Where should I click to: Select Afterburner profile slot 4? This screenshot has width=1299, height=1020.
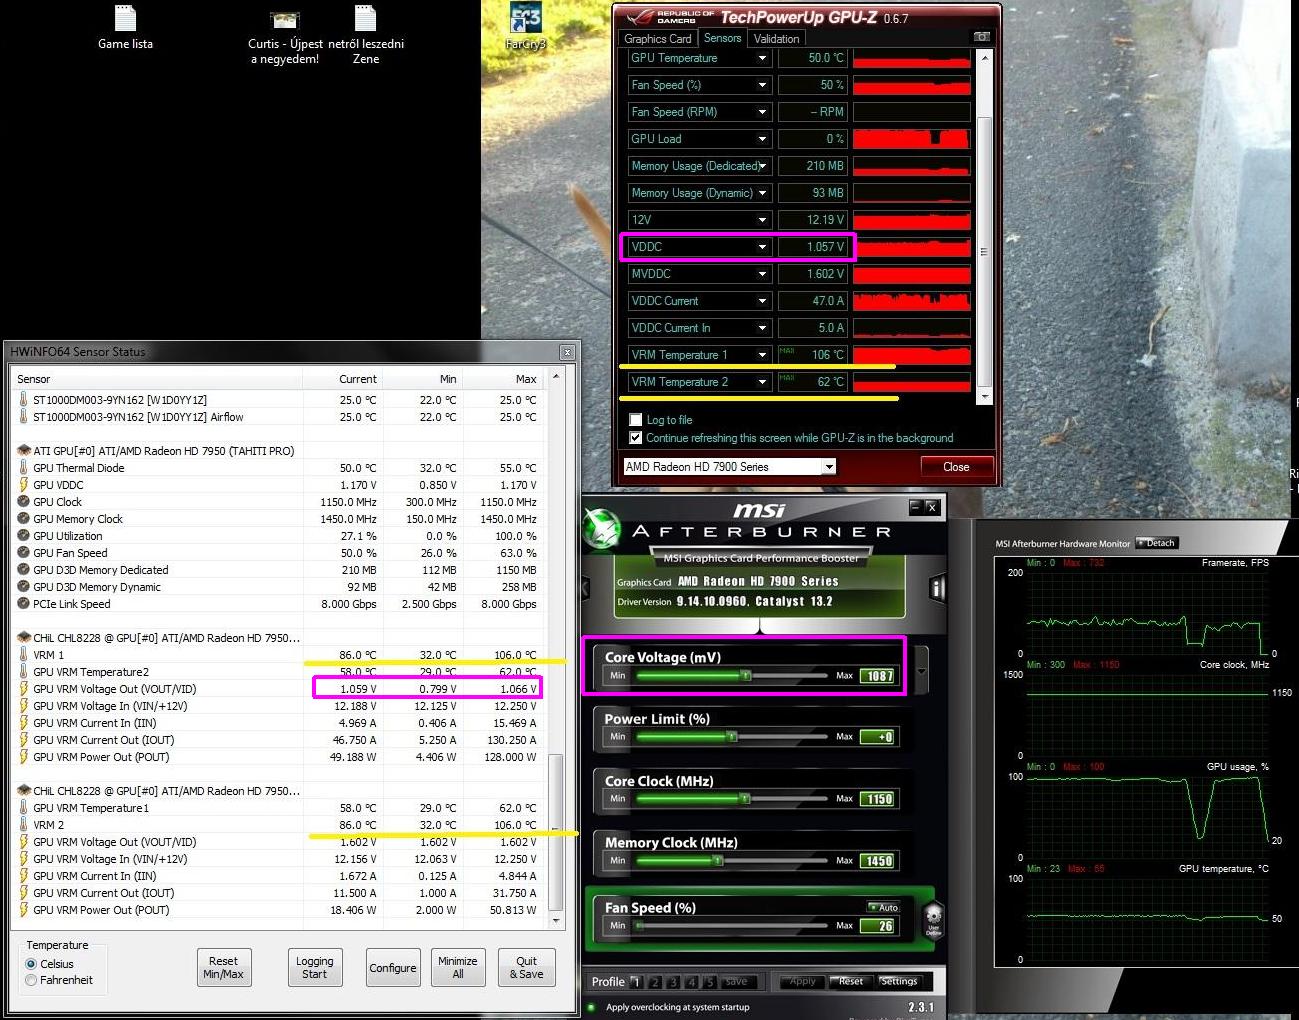[691, 982]
